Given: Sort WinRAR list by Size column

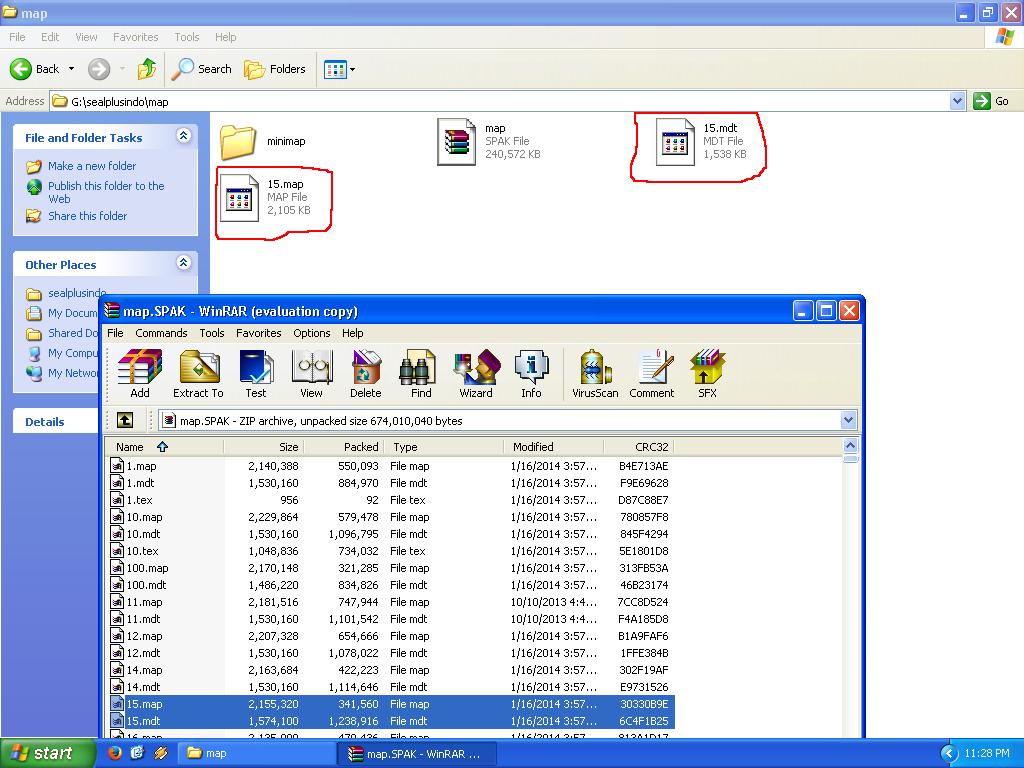Looking at the screenshot, I should 264,447.
